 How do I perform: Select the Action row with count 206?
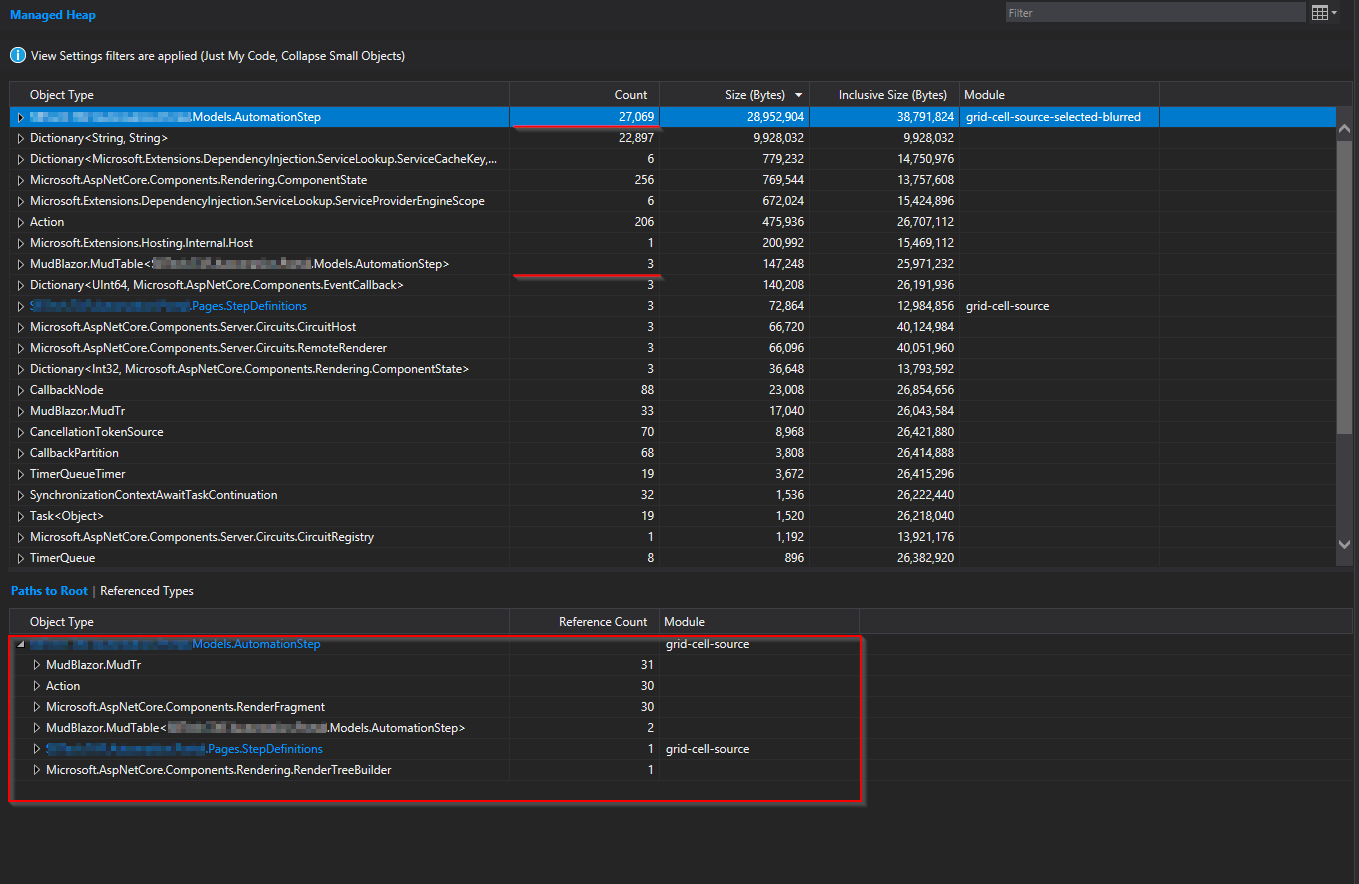[x=673, y=222]
